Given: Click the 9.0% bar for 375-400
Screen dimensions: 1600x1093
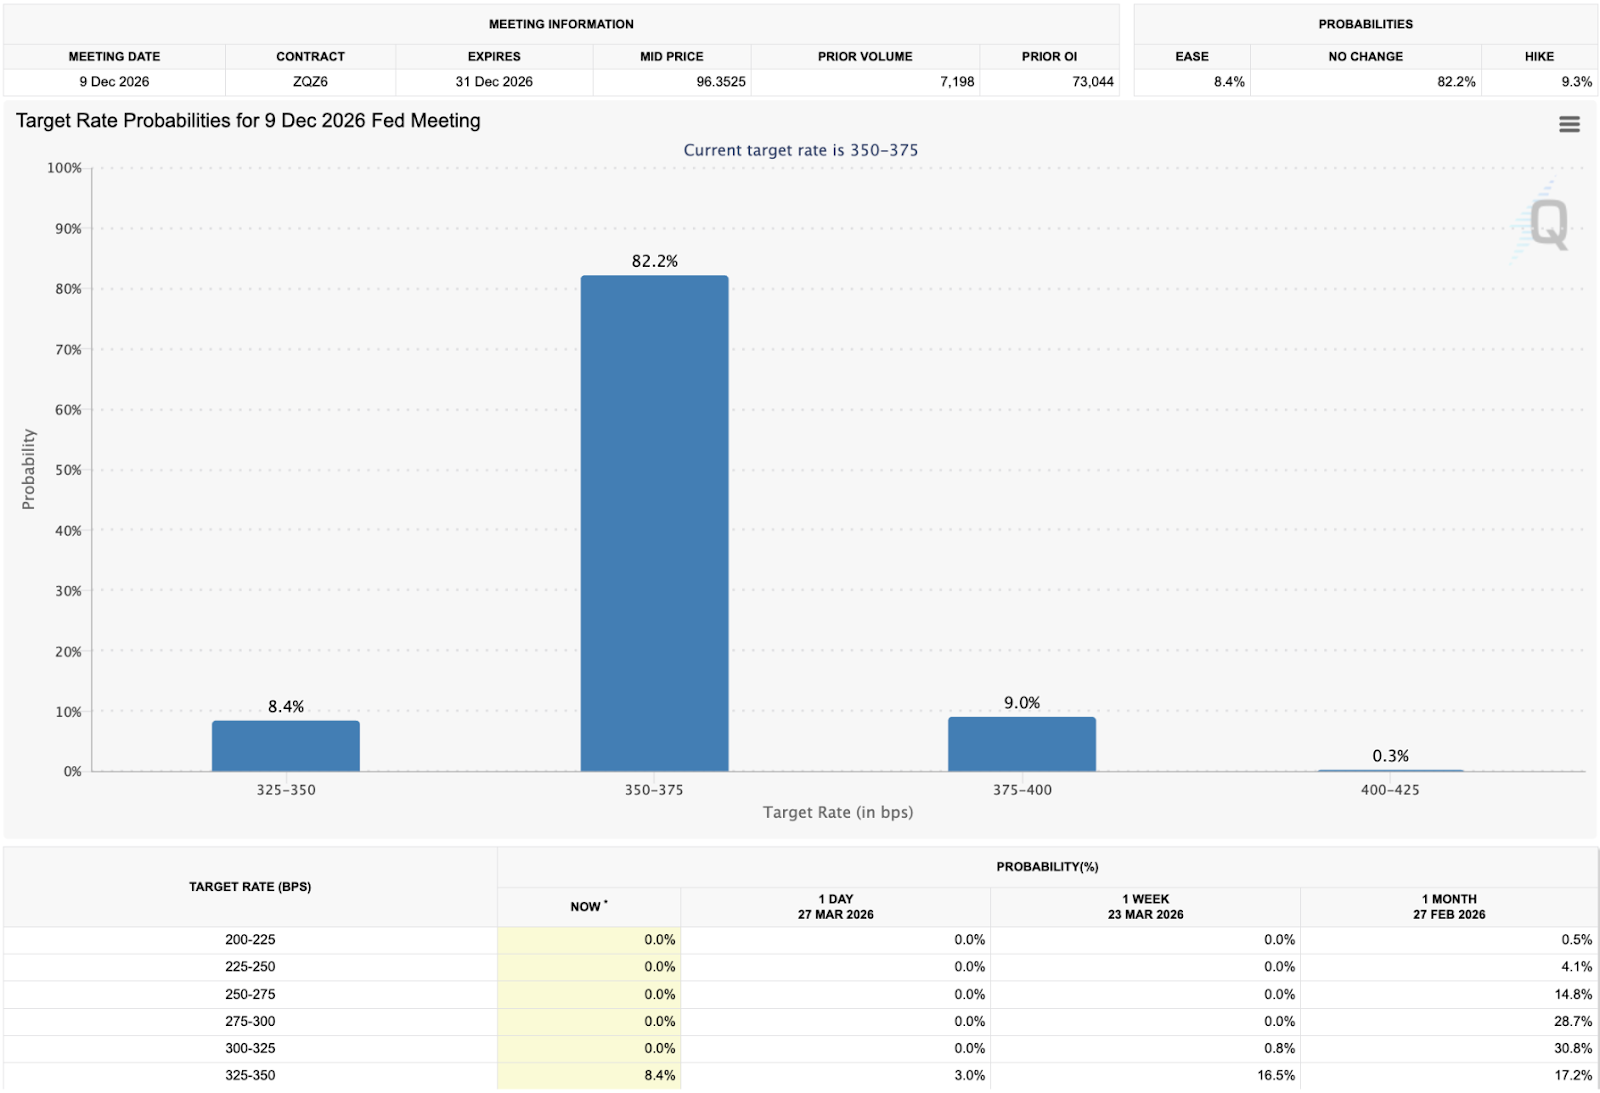Looking at the screenshot, I should point(1023,742).
